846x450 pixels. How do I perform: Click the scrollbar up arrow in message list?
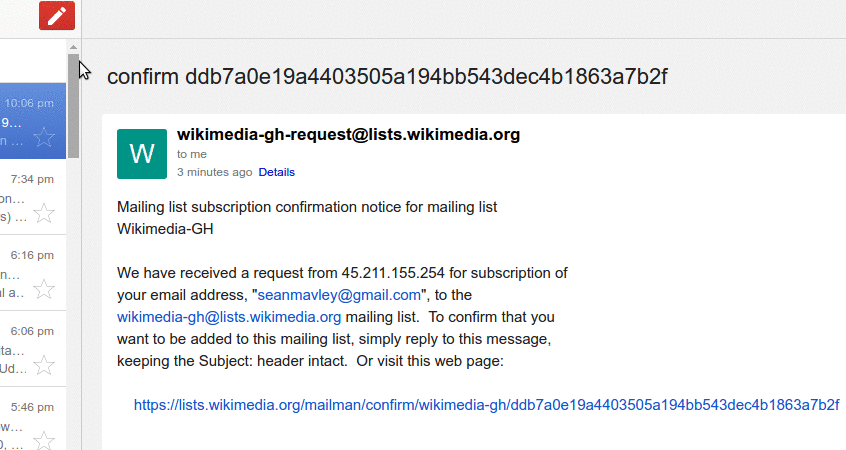[x=73, y=47]
